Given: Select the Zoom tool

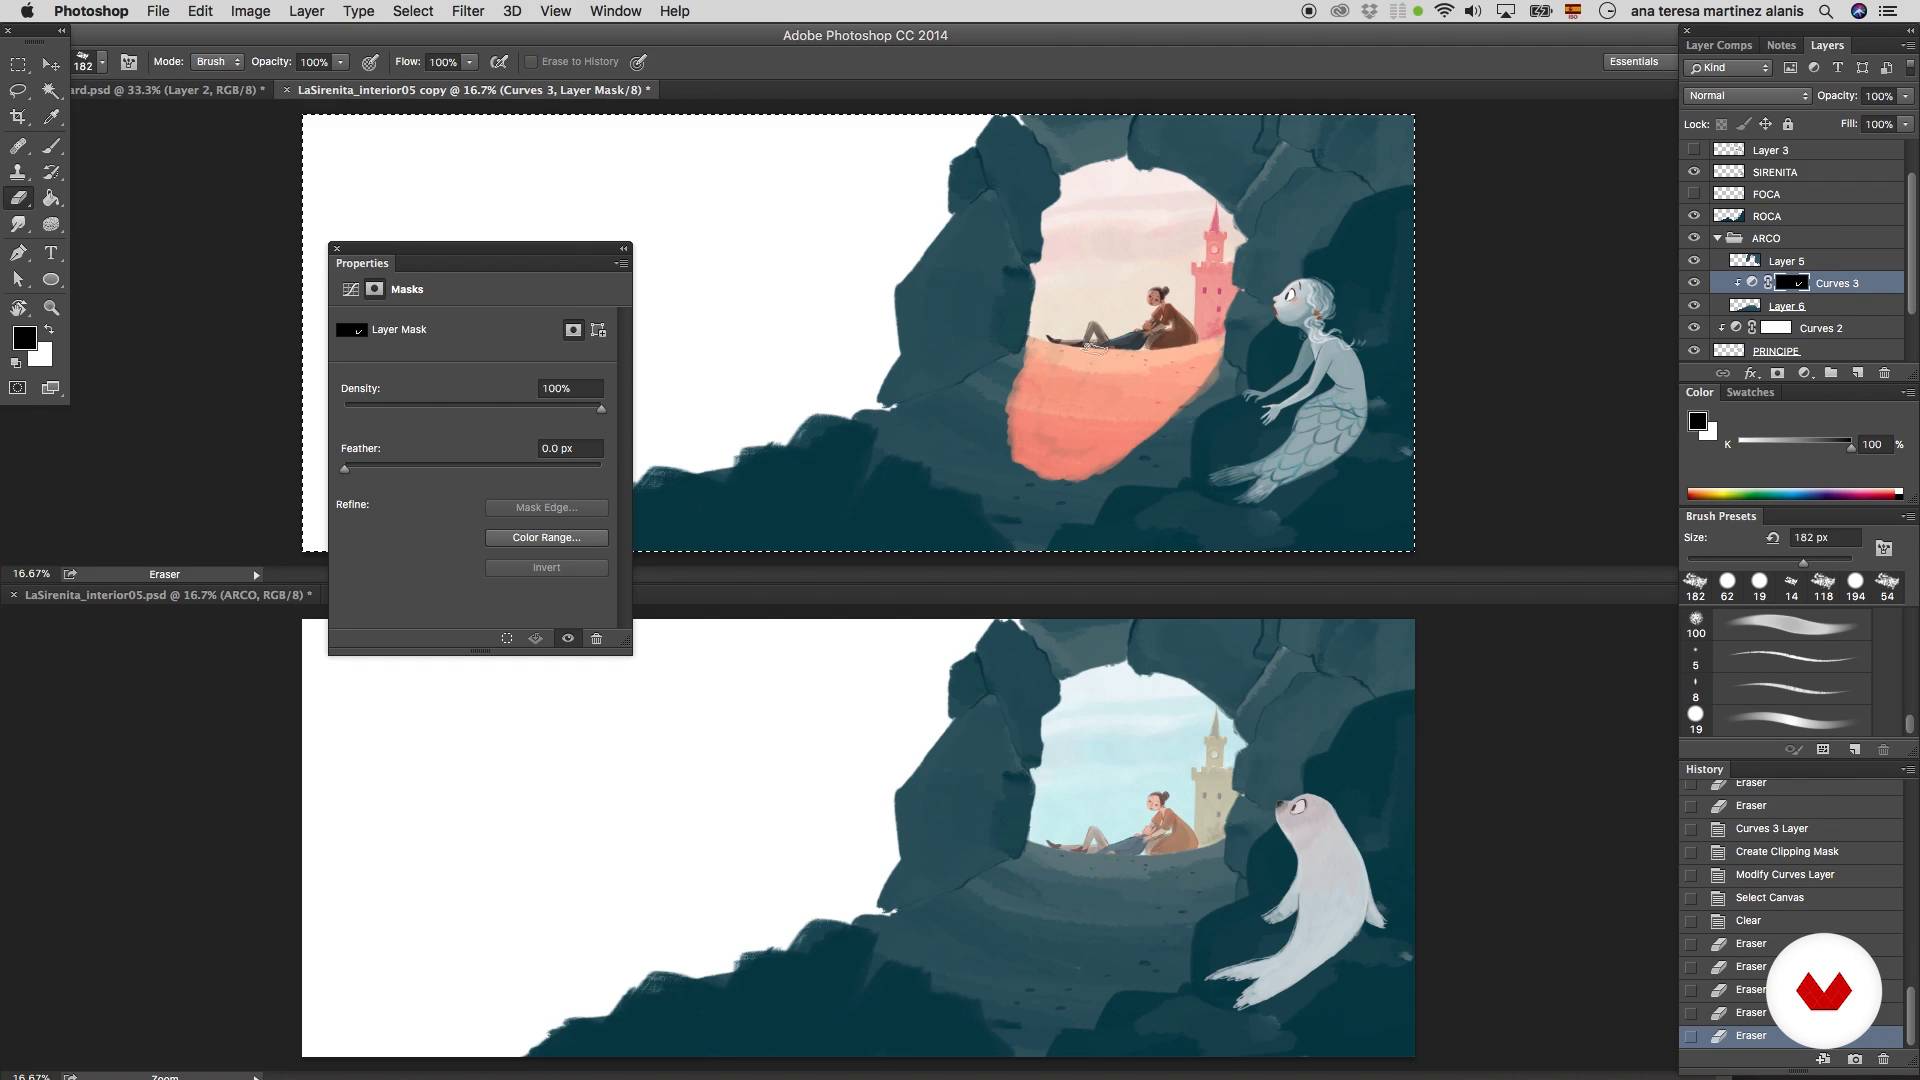Looking at the screenshot, I should pos(51,308).
